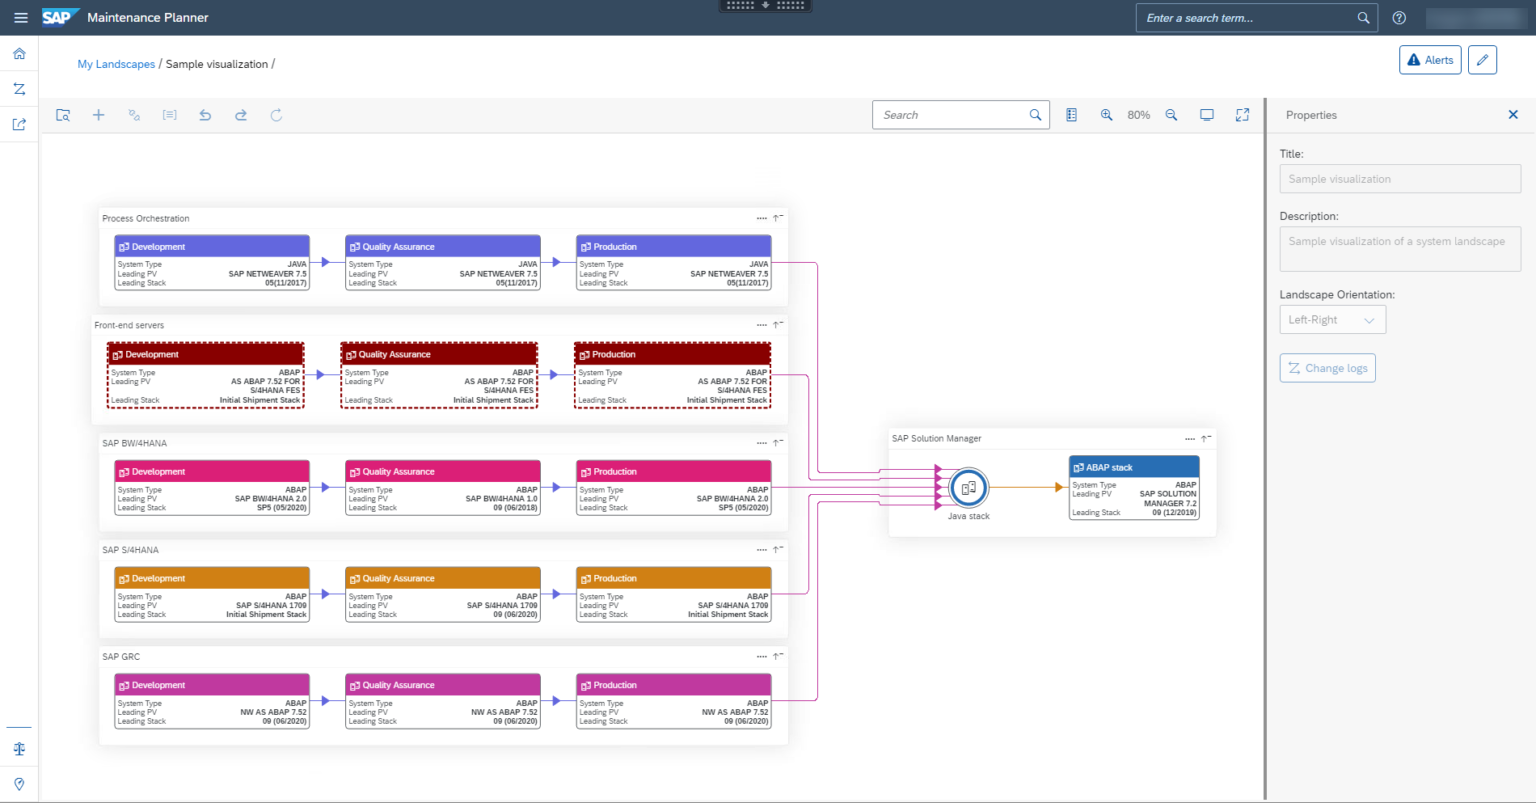Open the hamburger navigation menu
The width and height of the screenshot is (1536, 803).
pos(21,17)
